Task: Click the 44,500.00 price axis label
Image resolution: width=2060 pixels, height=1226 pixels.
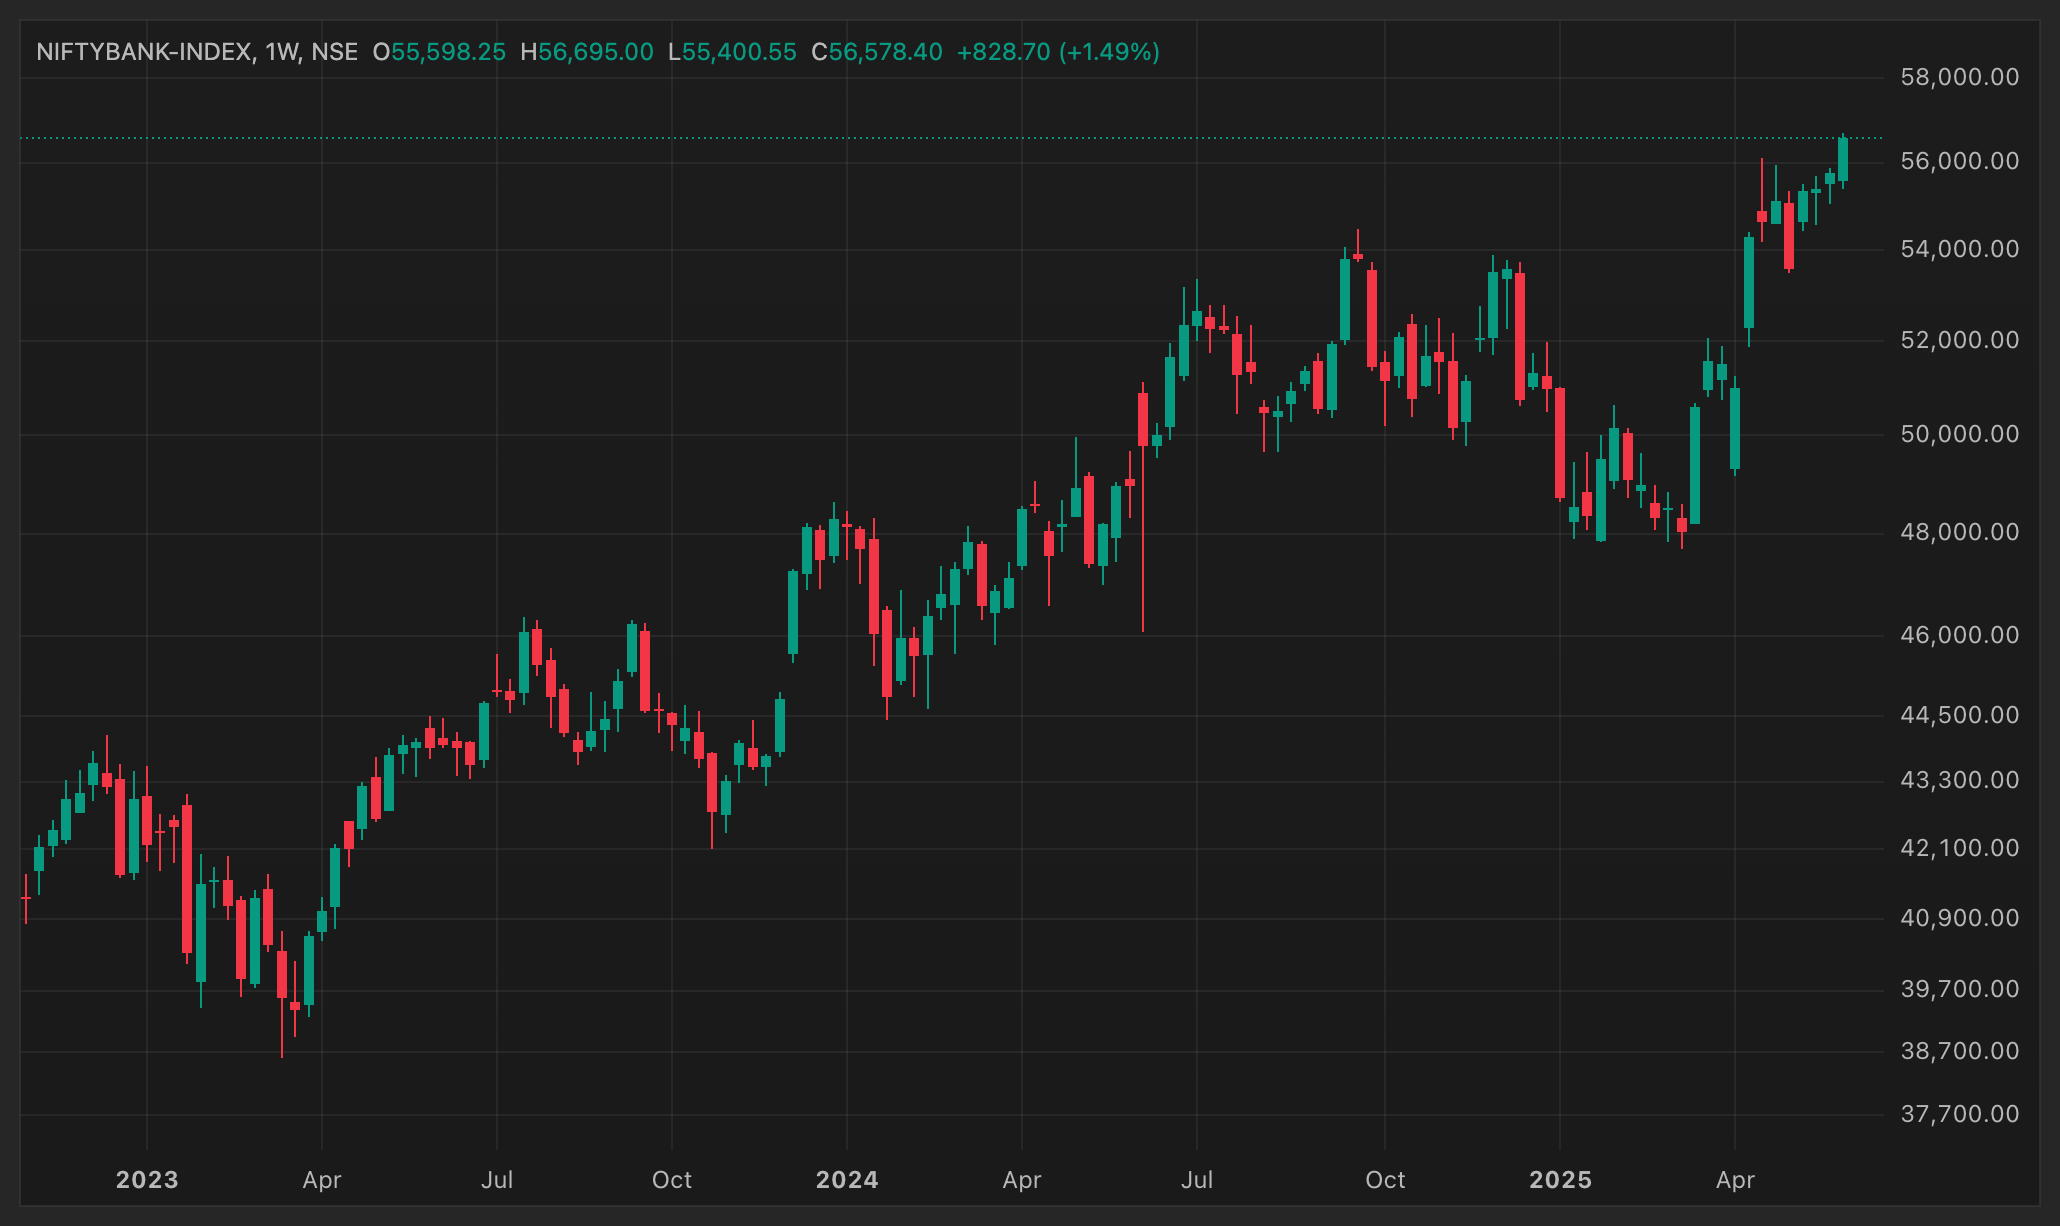Action: 1960,715
